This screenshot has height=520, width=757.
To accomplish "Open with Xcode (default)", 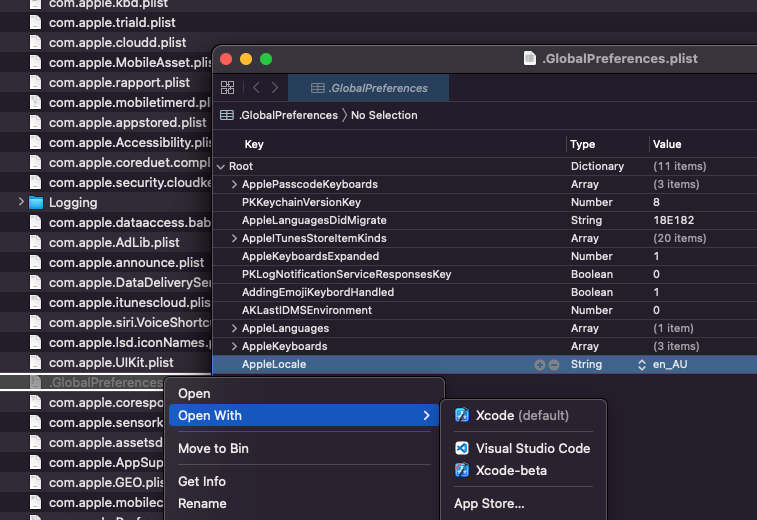I will coord(523,415).
